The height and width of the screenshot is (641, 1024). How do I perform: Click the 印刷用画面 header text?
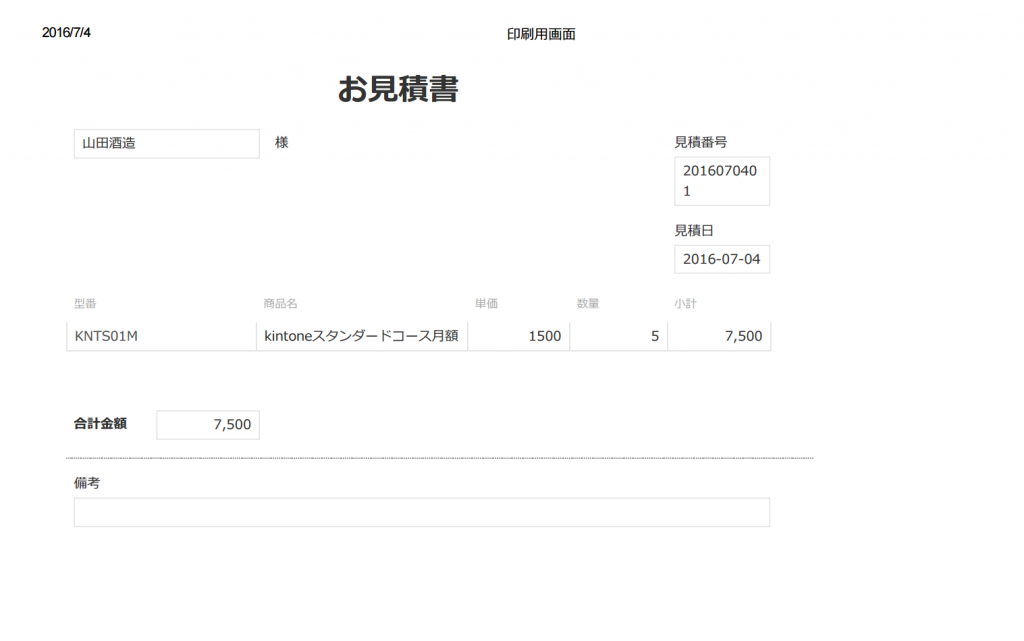[541, 35]
